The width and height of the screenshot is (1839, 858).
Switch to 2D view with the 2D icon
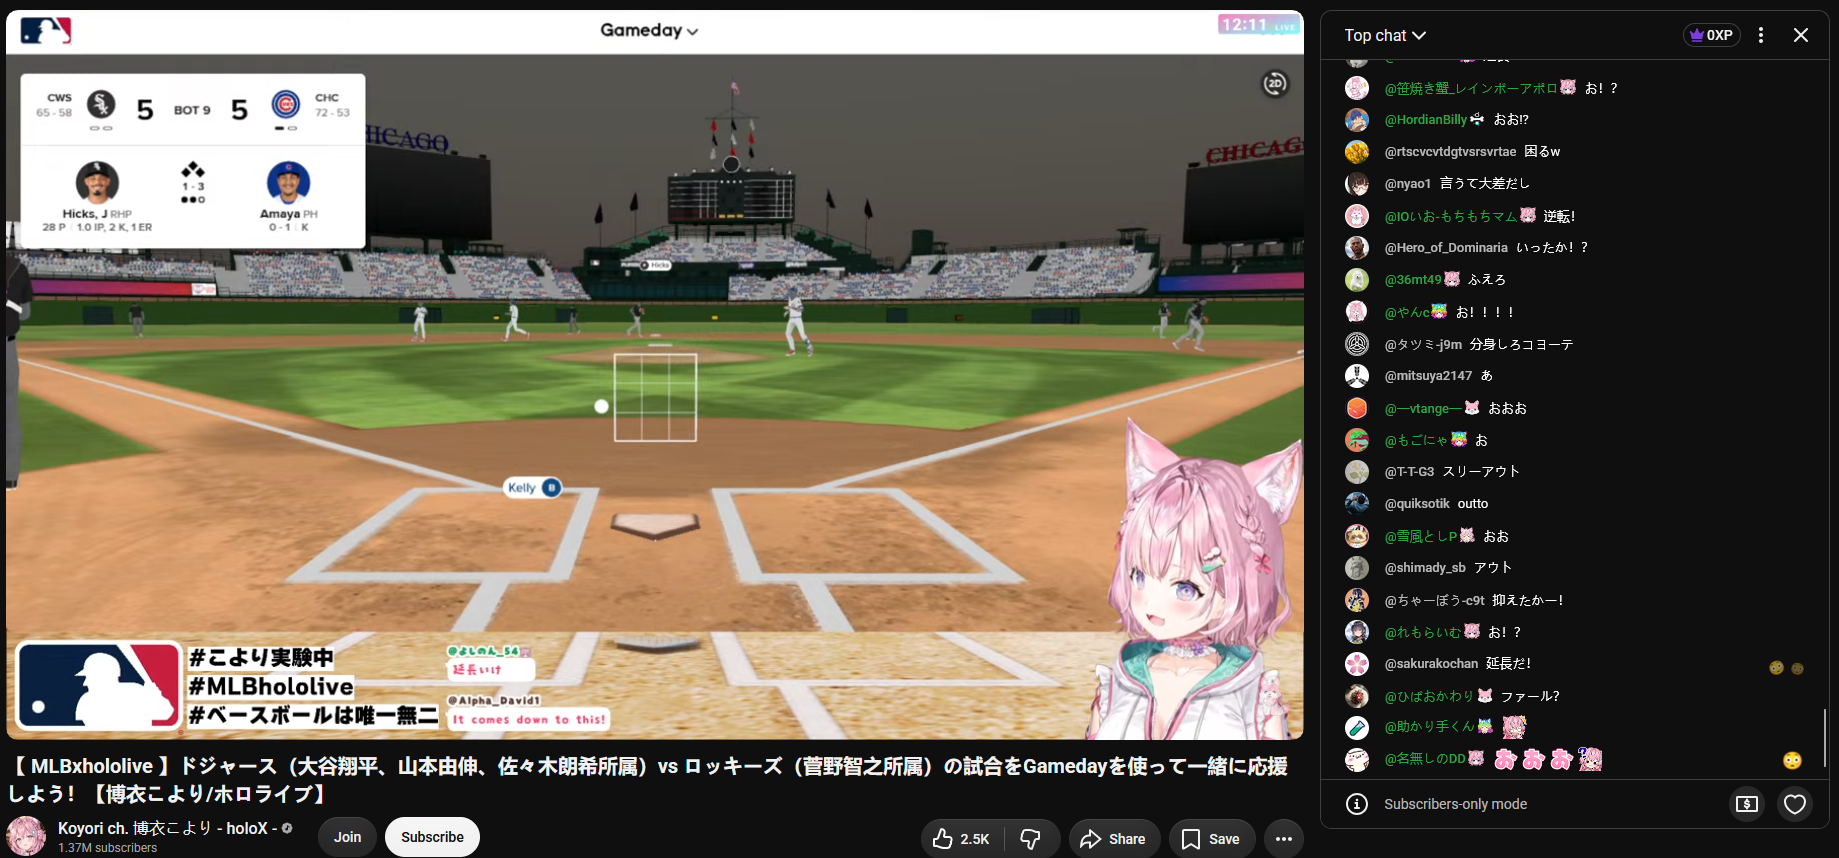tap(1275, 84)
